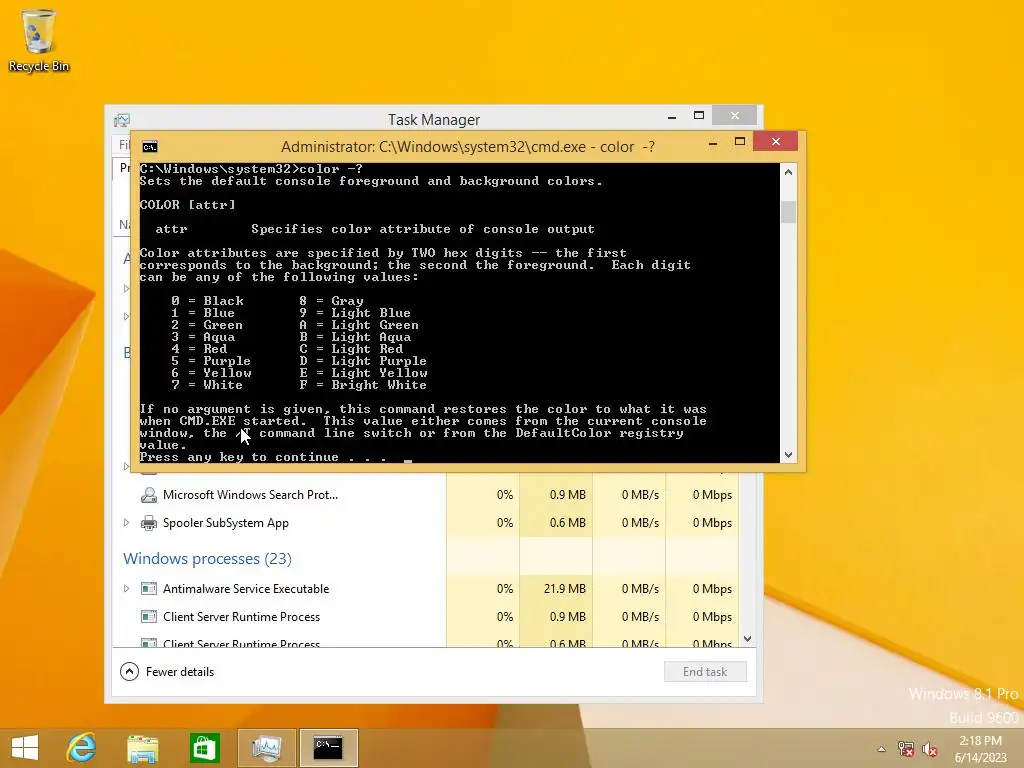The width and height of the screenshot is (1024, 768).
Task: Click the cmd.exe window system icon
Action: click(x=150, y=146)
